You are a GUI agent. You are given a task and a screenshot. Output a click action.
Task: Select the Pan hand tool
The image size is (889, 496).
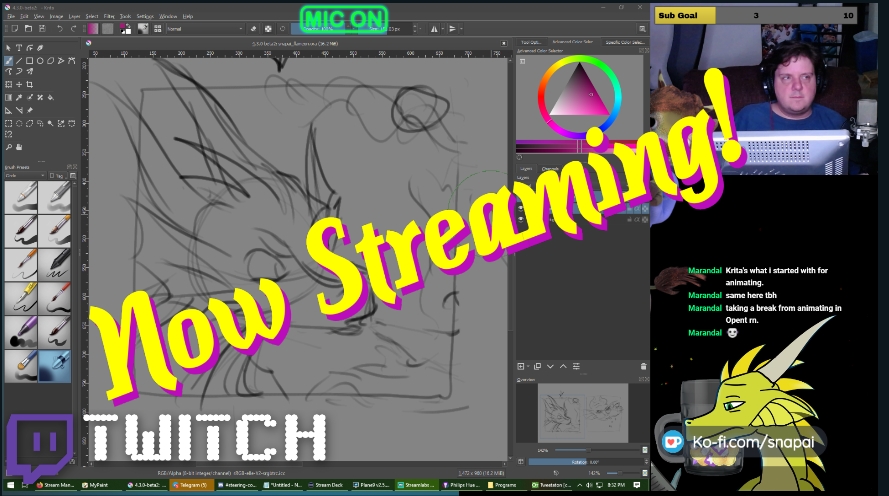click(x=19, y=147)
